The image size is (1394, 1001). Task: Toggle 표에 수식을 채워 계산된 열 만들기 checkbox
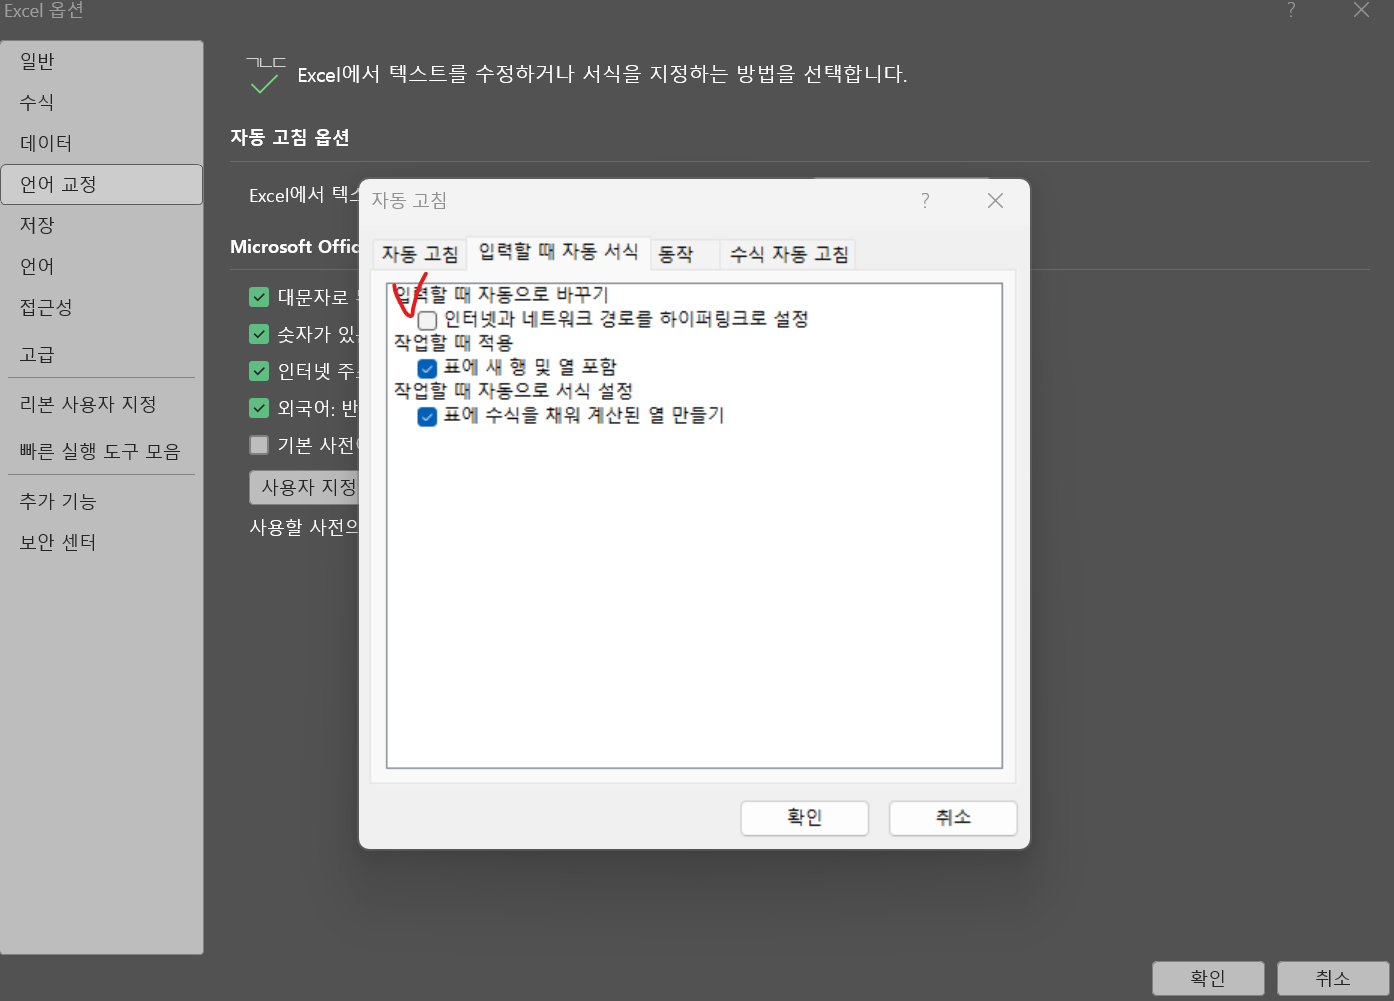click(x=427, y=416)
